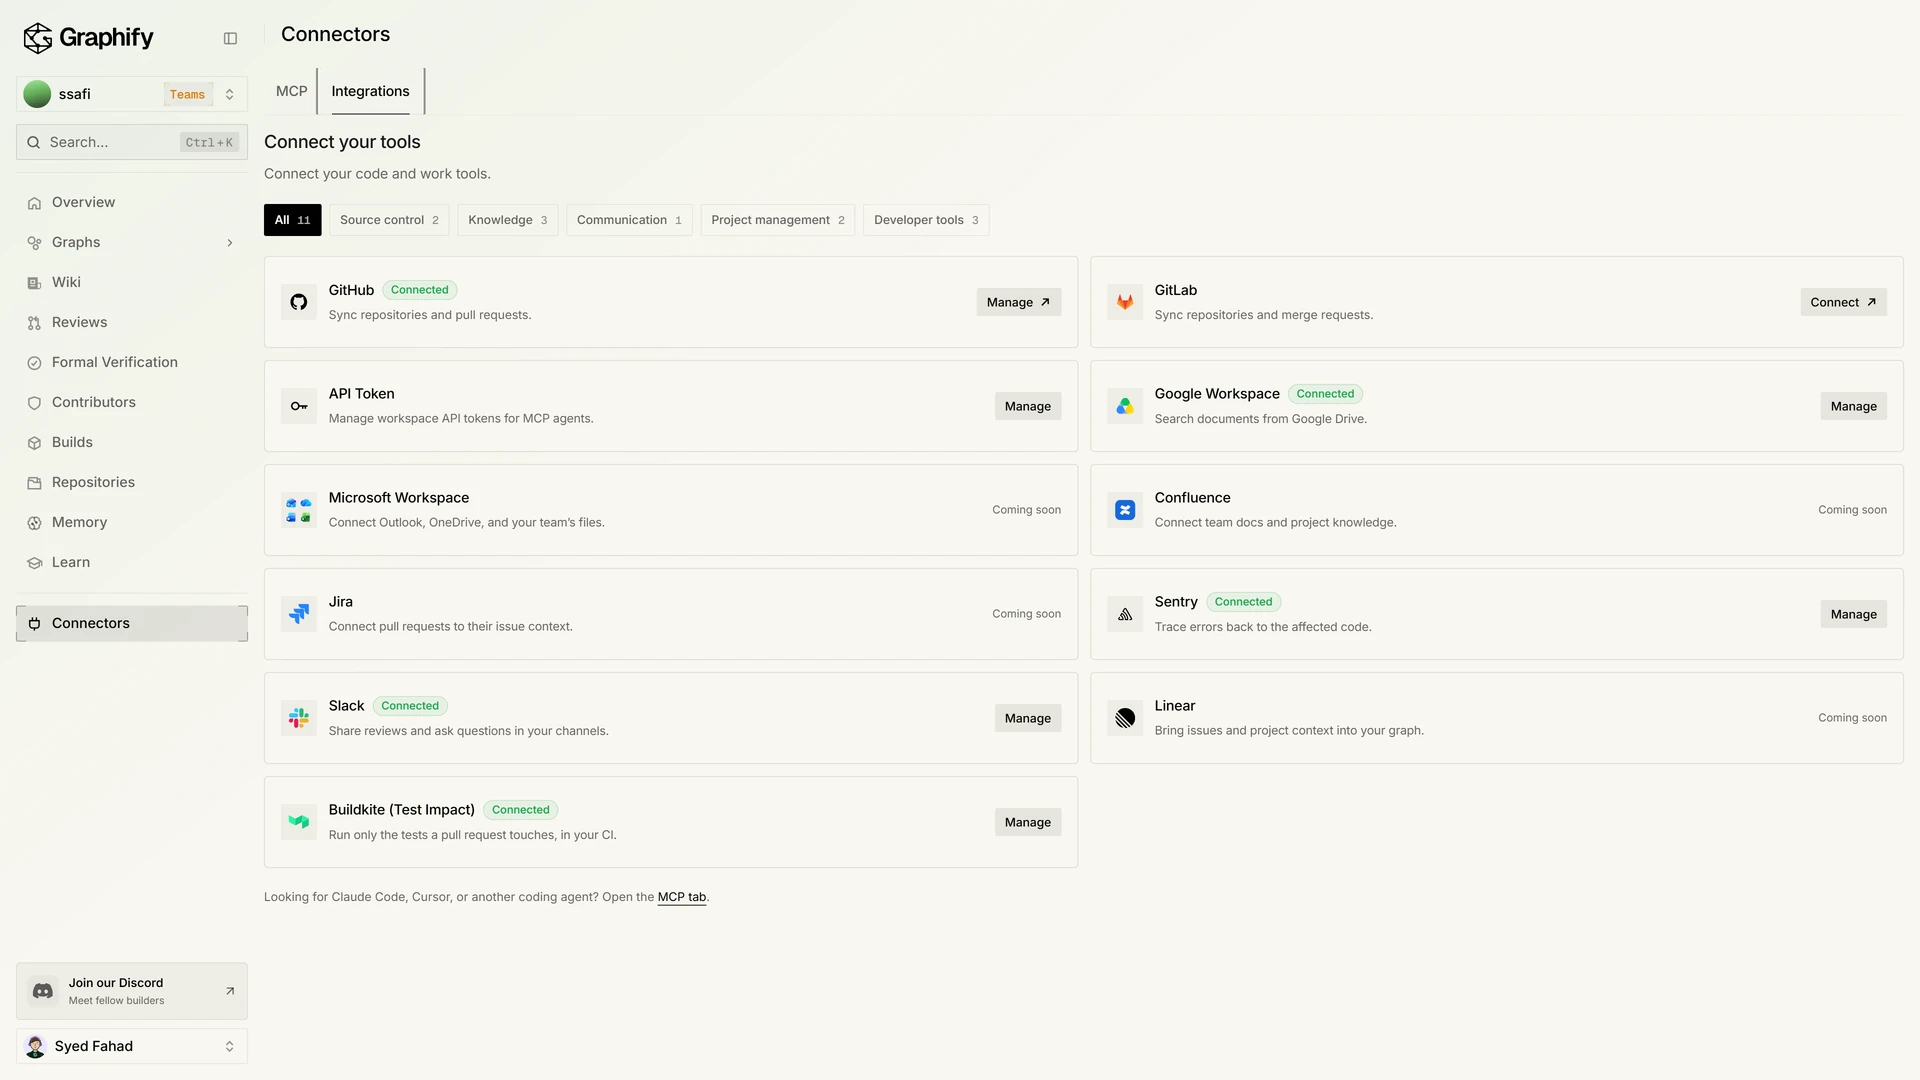Go to the Repositories sidebar item
1920x1080 pixels.
click(132, 482)
